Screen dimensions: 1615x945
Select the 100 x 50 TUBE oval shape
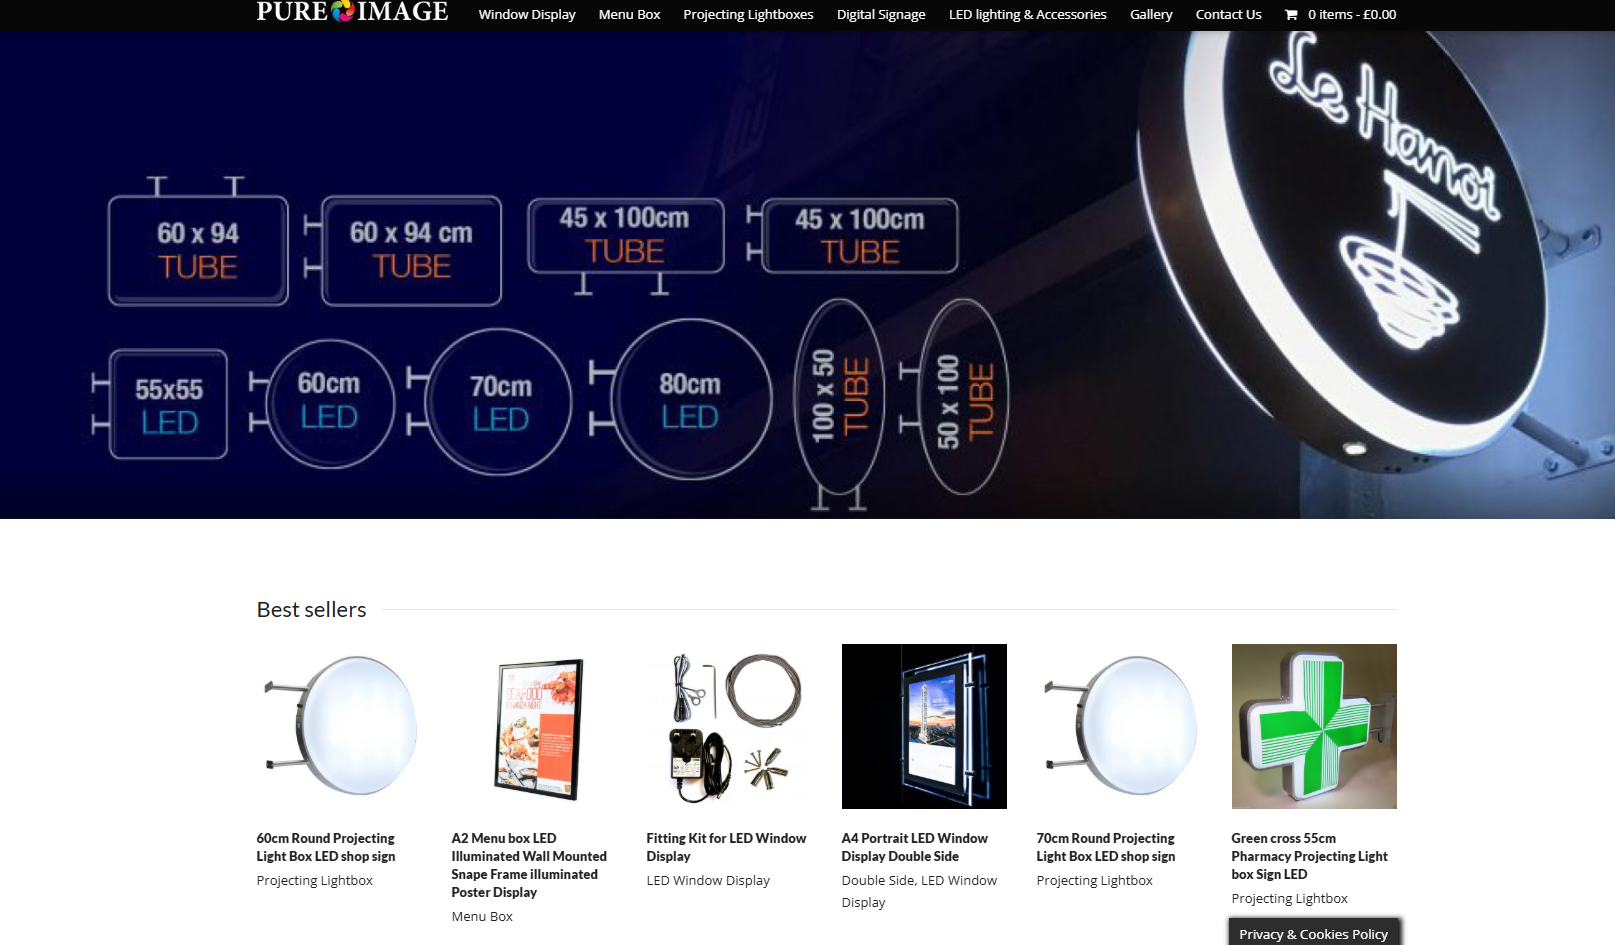pos(839,402)
